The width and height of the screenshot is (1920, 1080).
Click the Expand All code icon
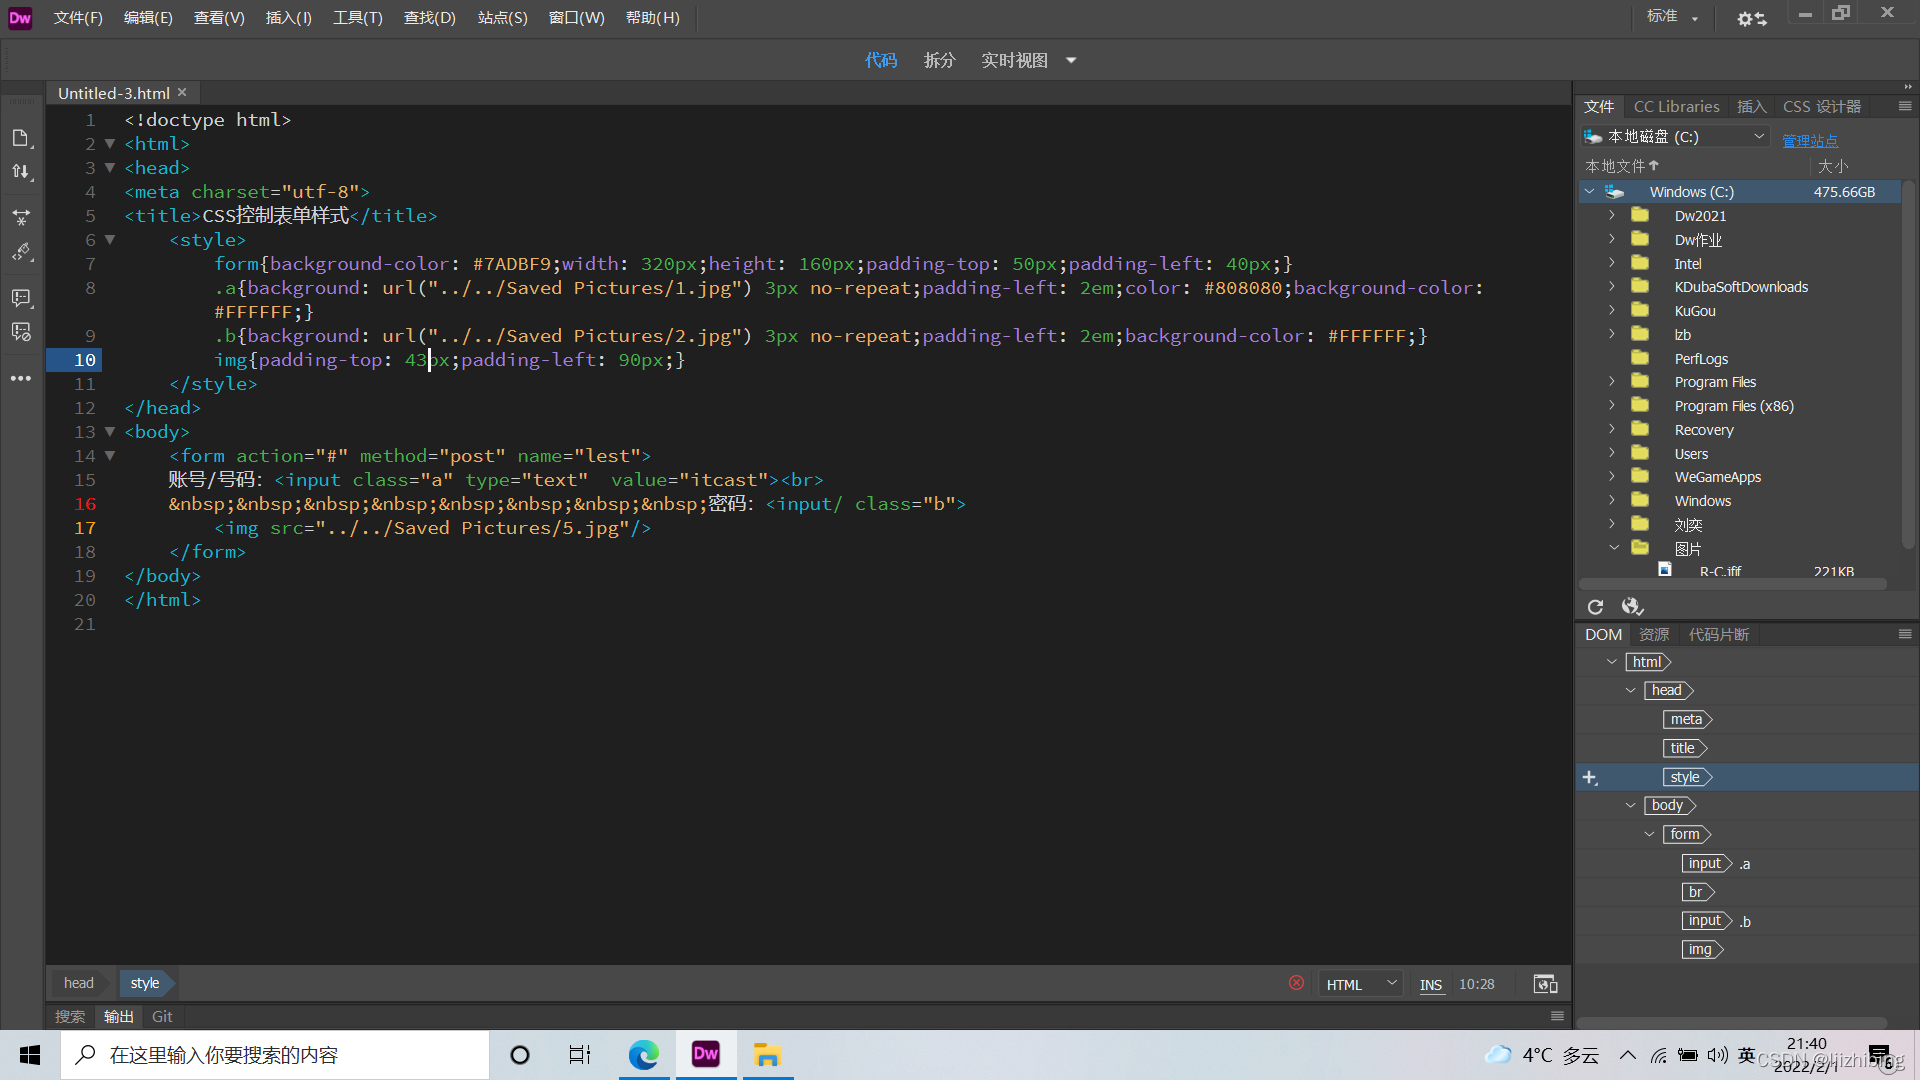[21, 217]
